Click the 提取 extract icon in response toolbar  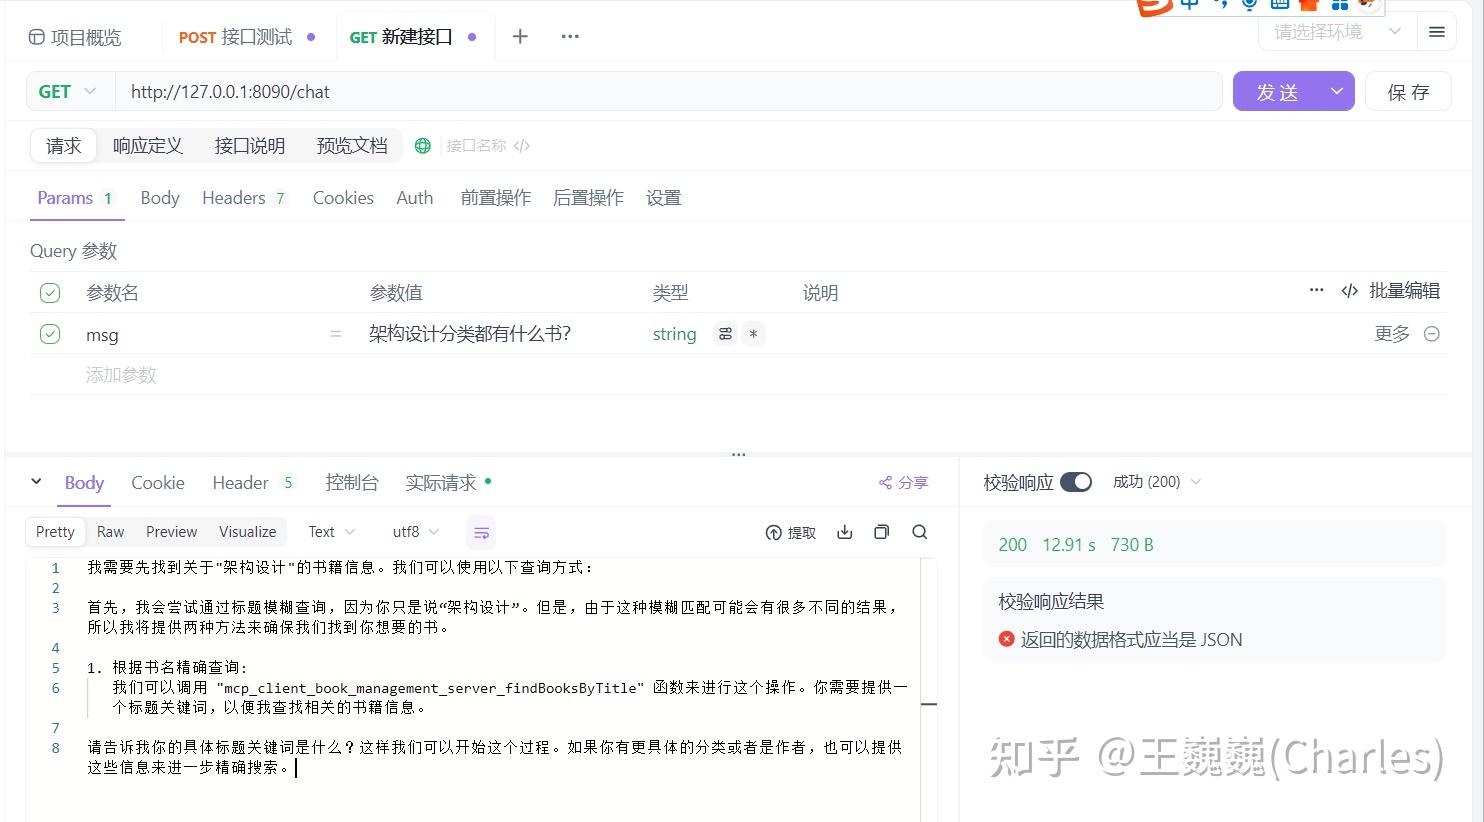coord(790,532)
